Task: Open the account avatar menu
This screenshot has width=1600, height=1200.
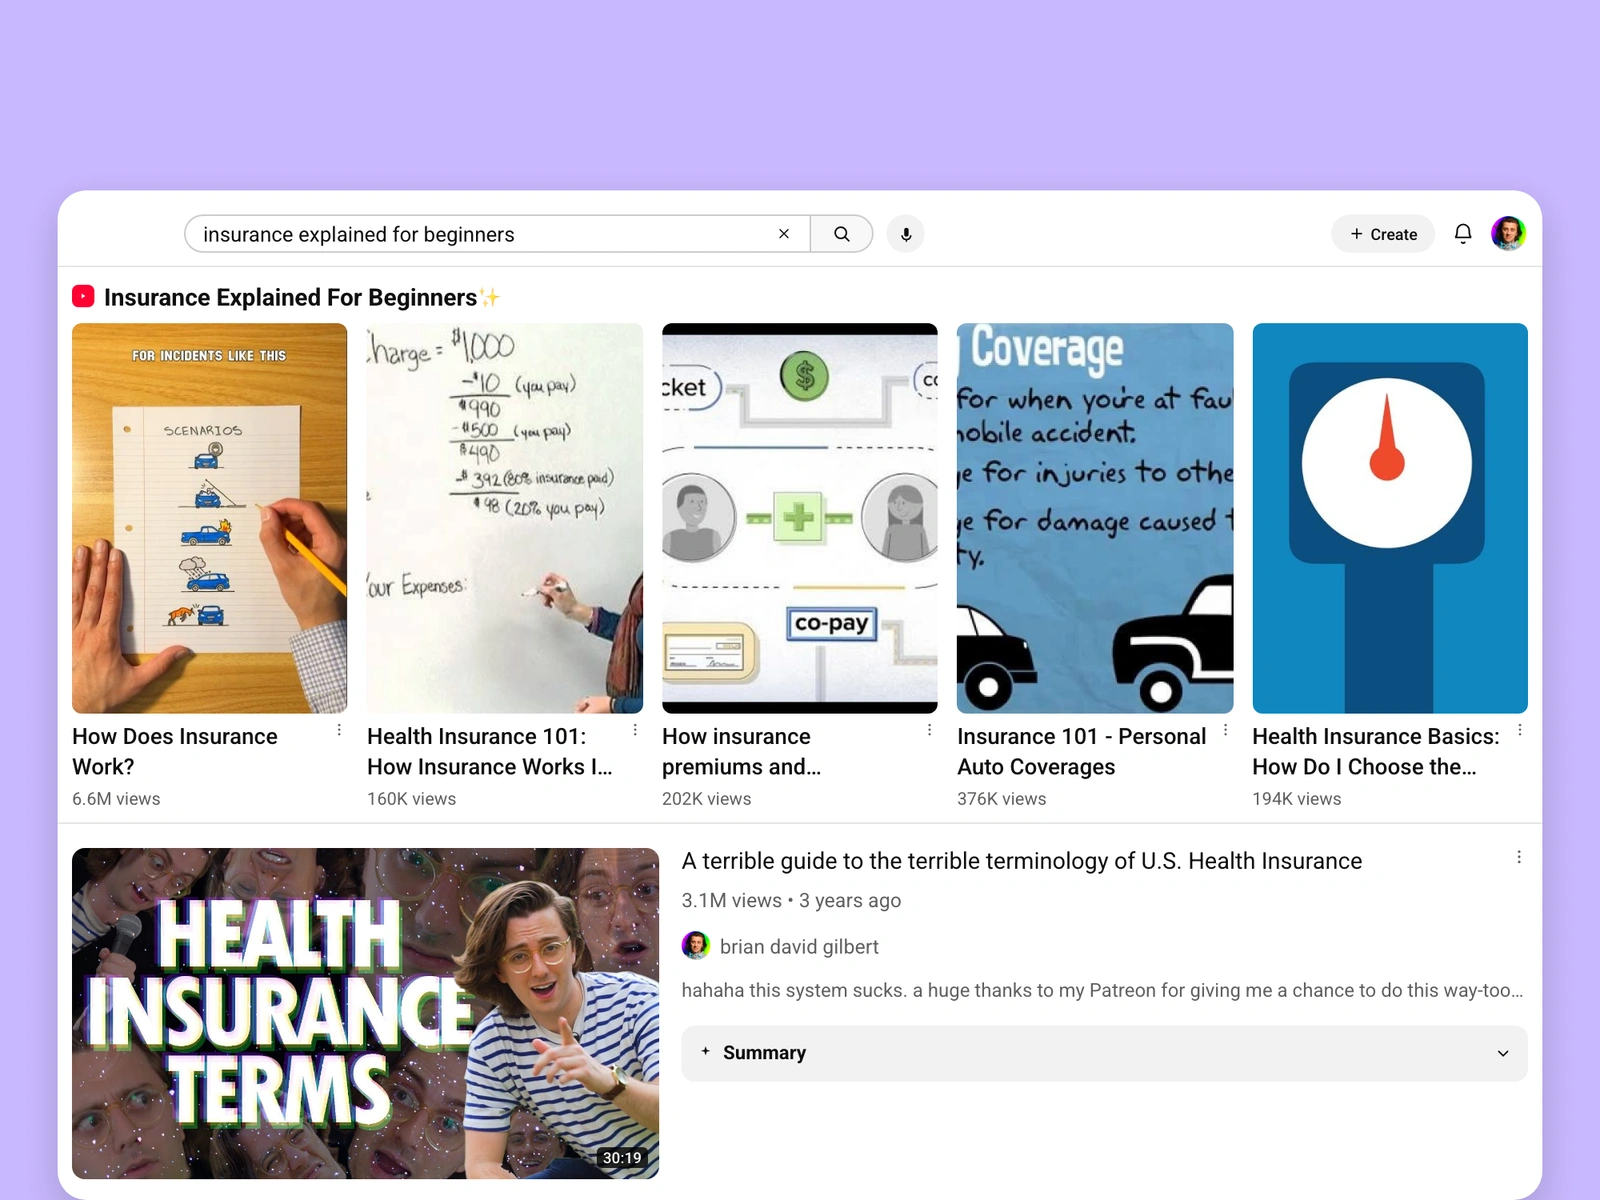Action: [1508, 234]
